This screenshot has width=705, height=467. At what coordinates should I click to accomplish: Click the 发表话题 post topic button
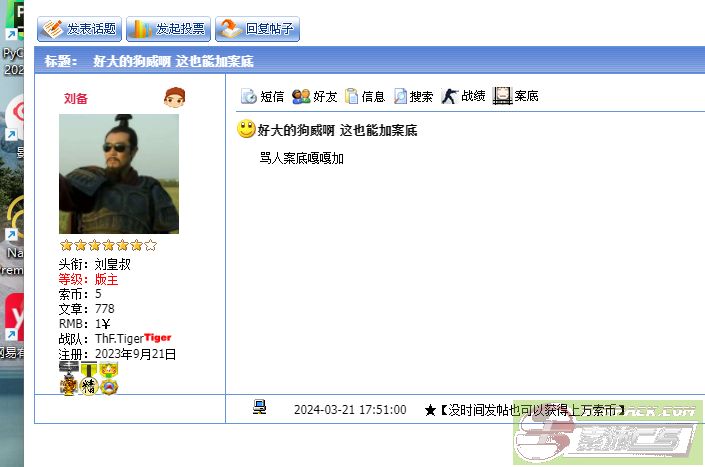79,29
